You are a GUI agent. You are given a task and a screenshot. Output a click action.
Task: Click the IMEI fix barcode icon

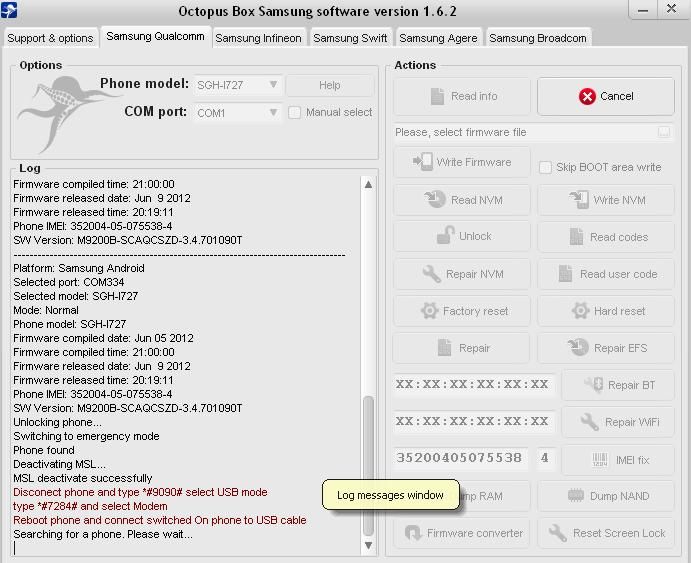coord(600,460)
